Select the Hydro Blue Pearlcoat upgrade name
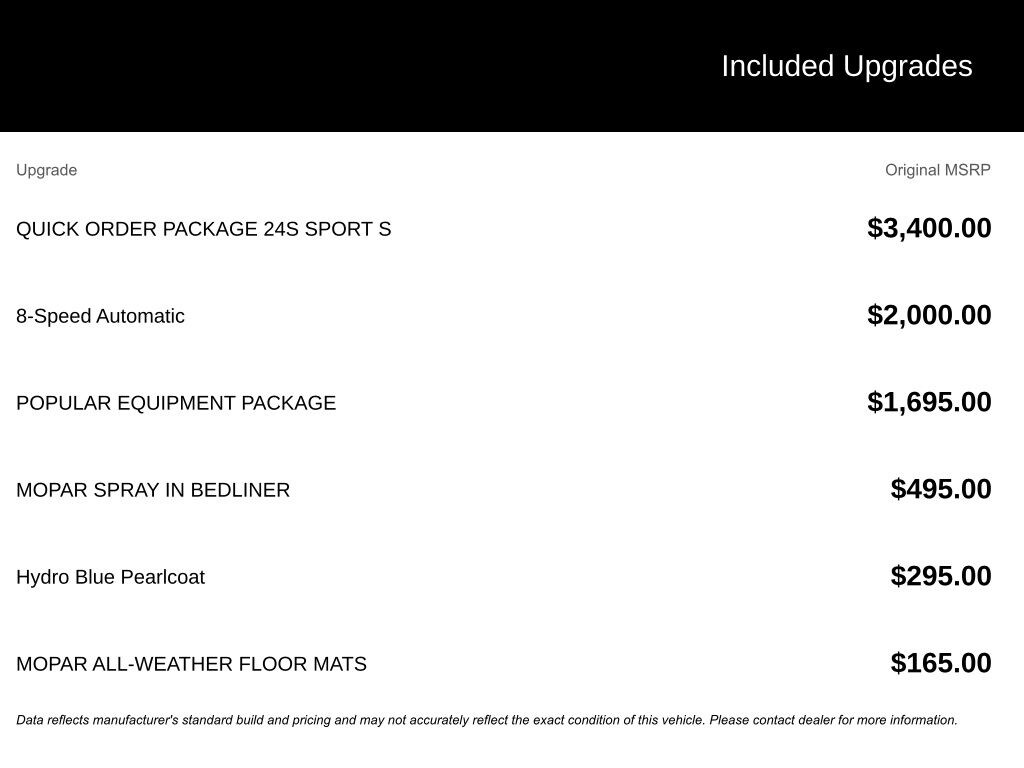 [110, 577]
